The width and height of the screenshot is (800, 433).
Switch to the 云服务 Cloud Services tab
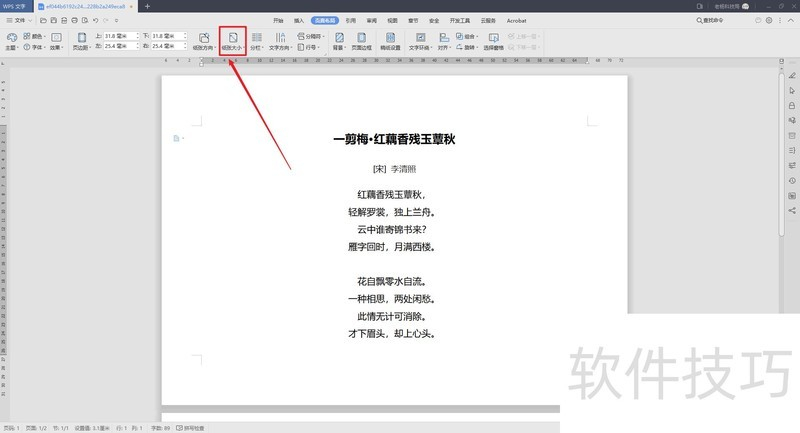pyautogui.click(x=488, y=20)
